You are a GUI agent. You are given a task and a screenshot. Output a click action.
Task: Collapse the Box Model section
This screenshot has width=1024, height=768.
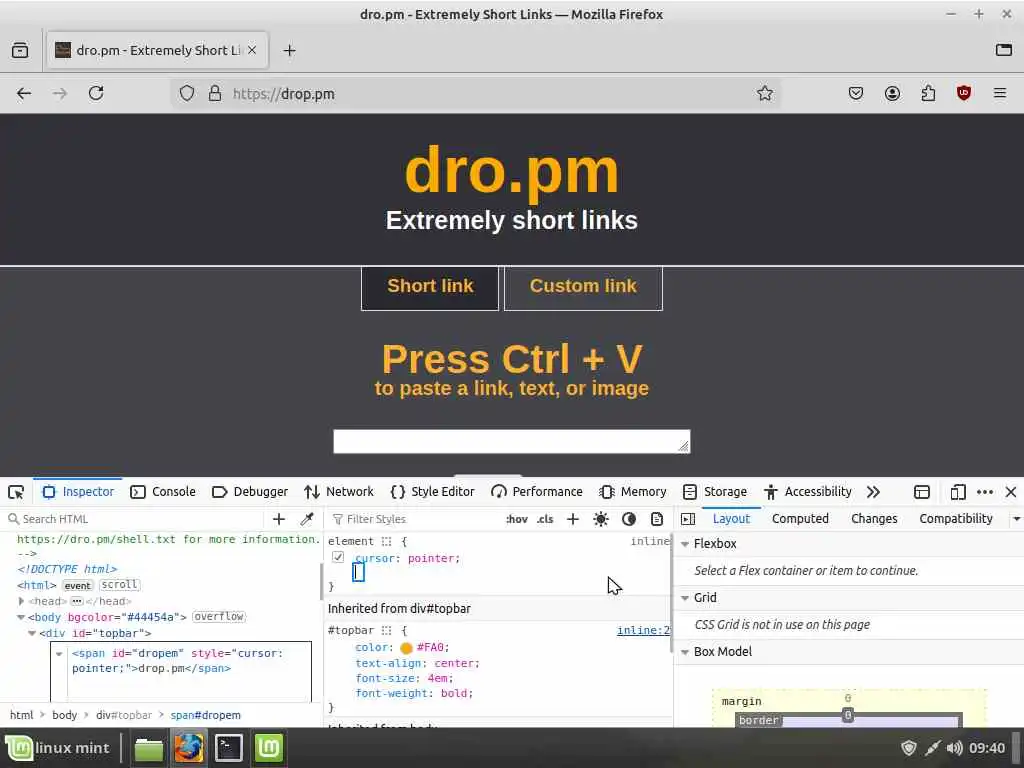(685, 652)
